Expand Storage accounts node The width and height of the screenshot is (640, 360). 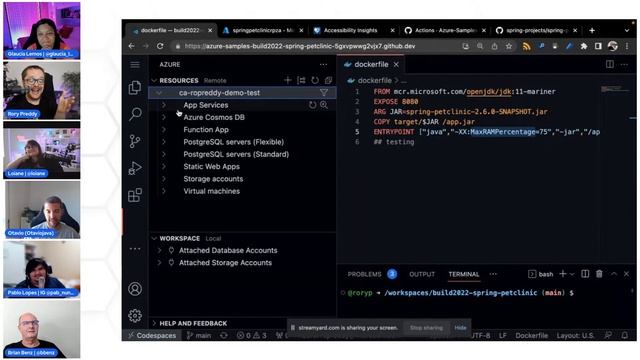[164, 178]
